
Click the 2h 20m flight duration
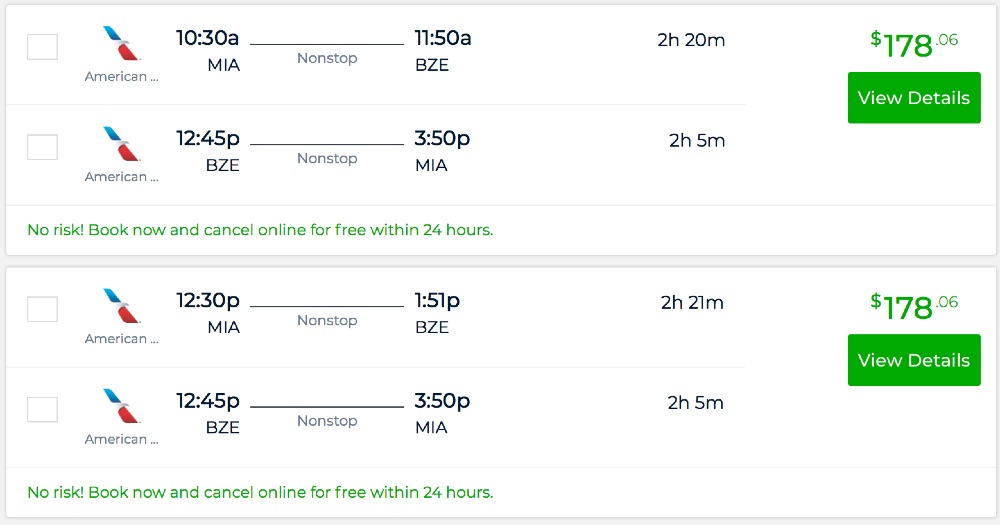[x=691, y=41]
